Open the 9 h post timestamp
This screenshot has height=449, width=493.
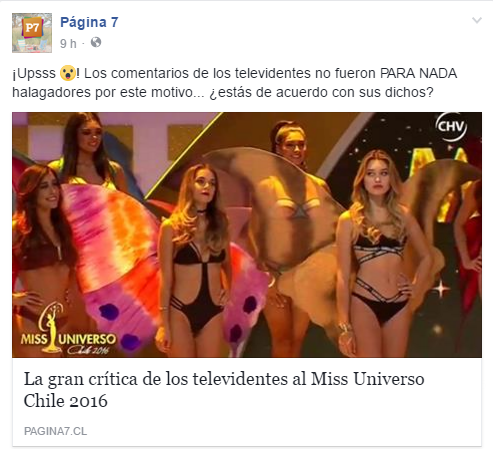point(68,43)
